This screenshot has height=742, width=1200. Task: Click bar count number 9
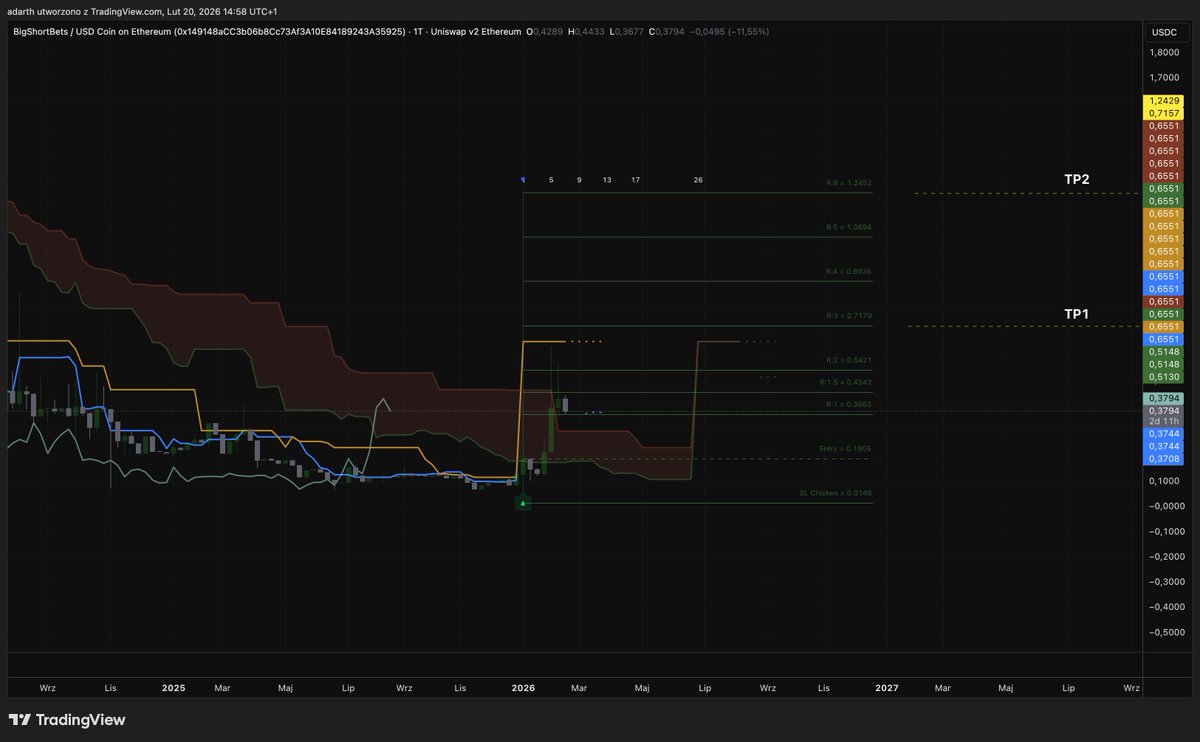click(x=579, y=180)
